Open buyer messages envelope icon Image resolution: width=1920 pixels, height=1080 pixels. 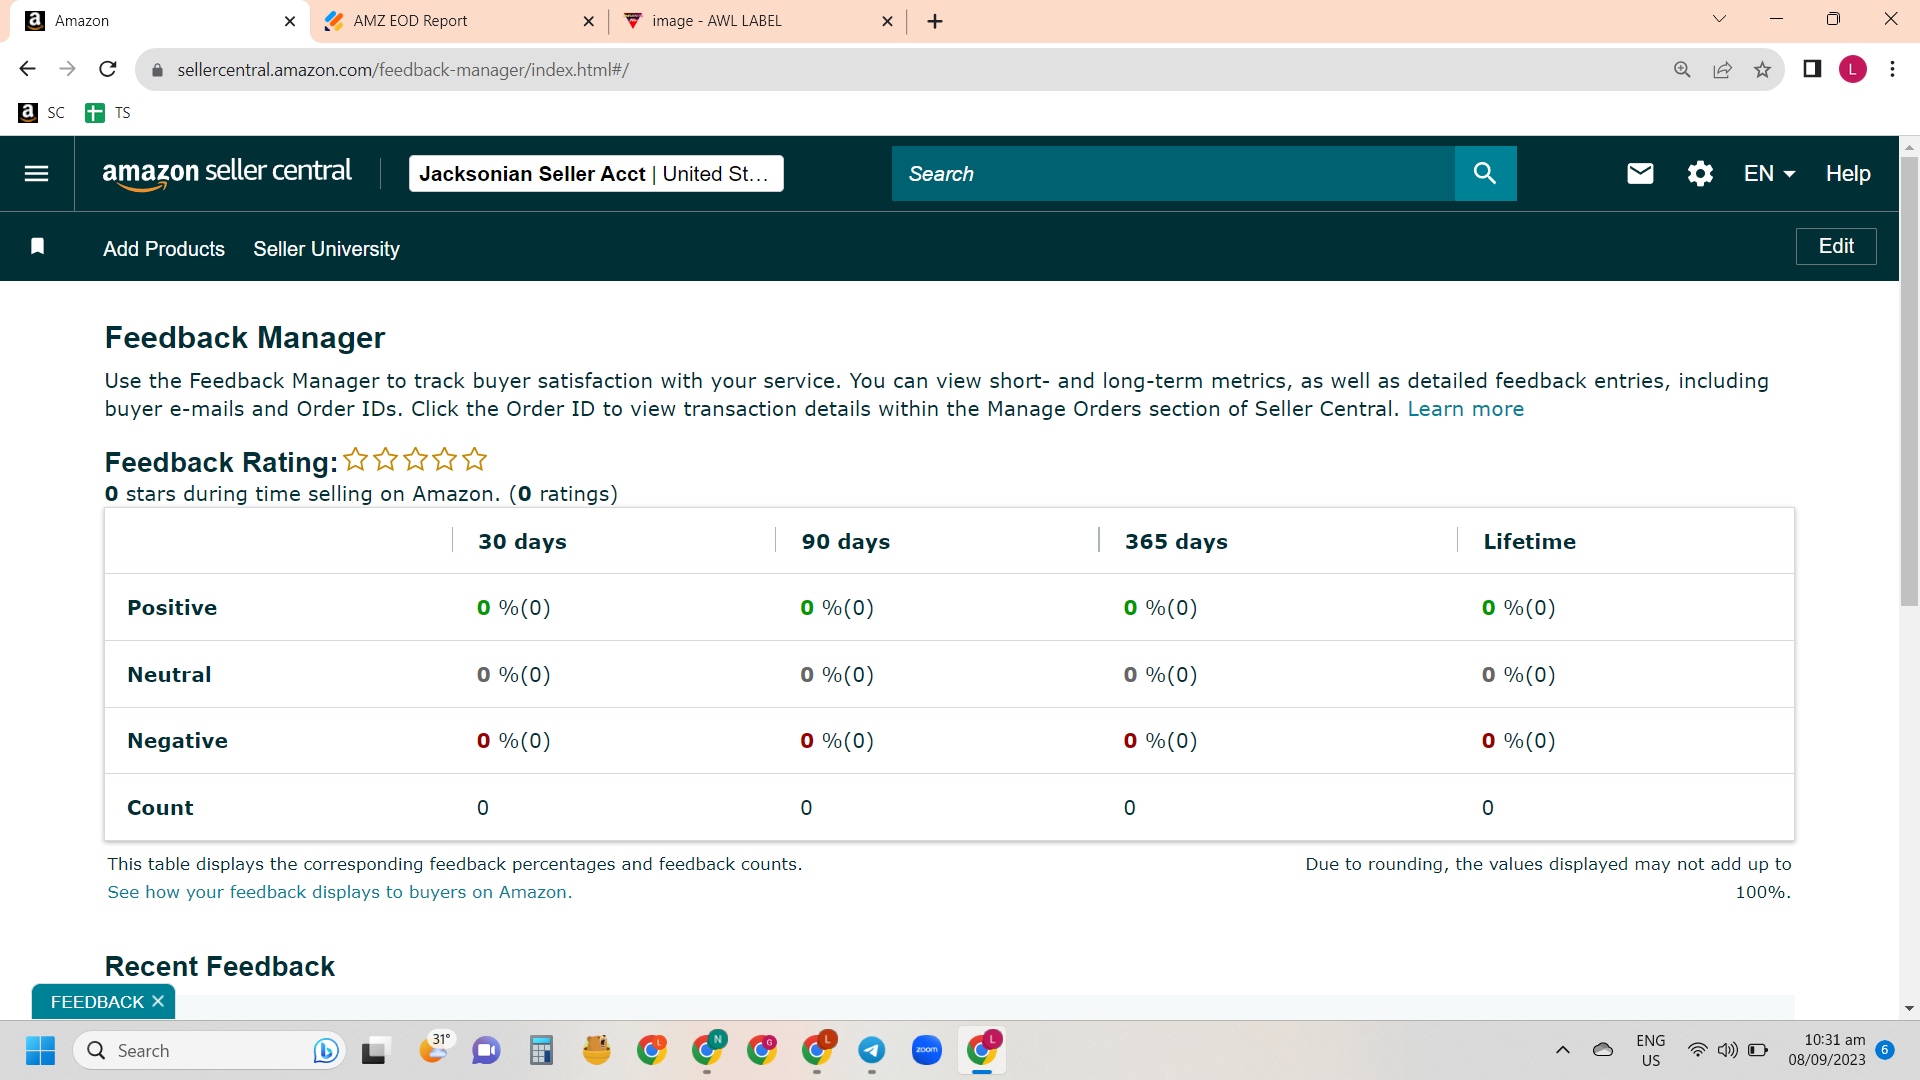[x=1640, y=174]
